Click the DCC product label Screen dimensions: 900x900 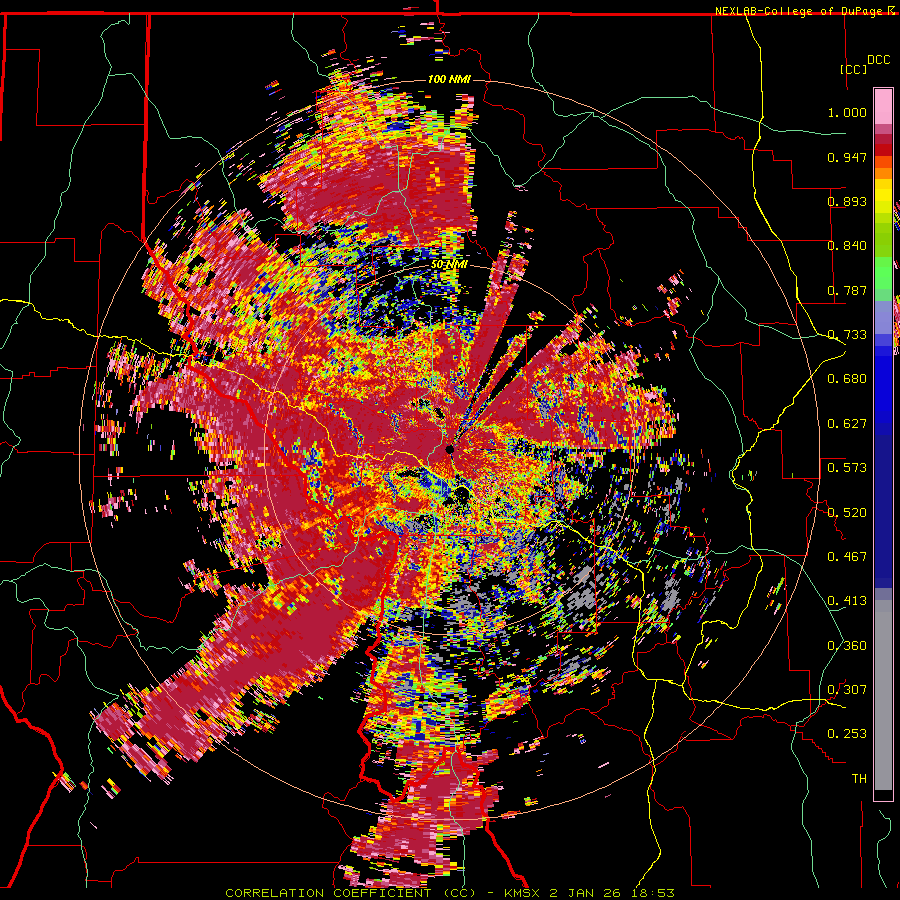point(878,60)
